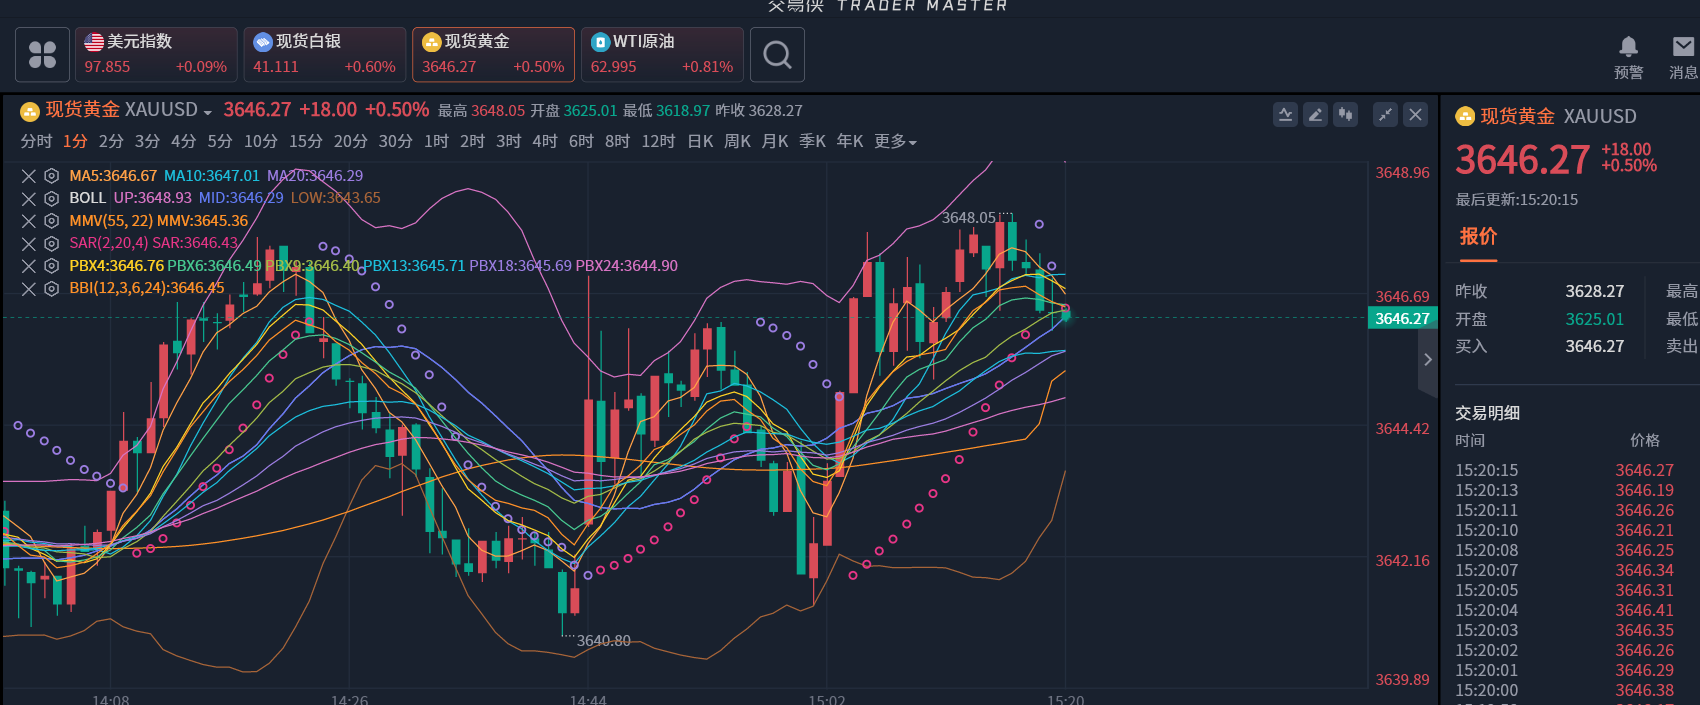The image size is (1700, 705).
Task: Switch to 30分 timeframe
Action: (396, 142)
